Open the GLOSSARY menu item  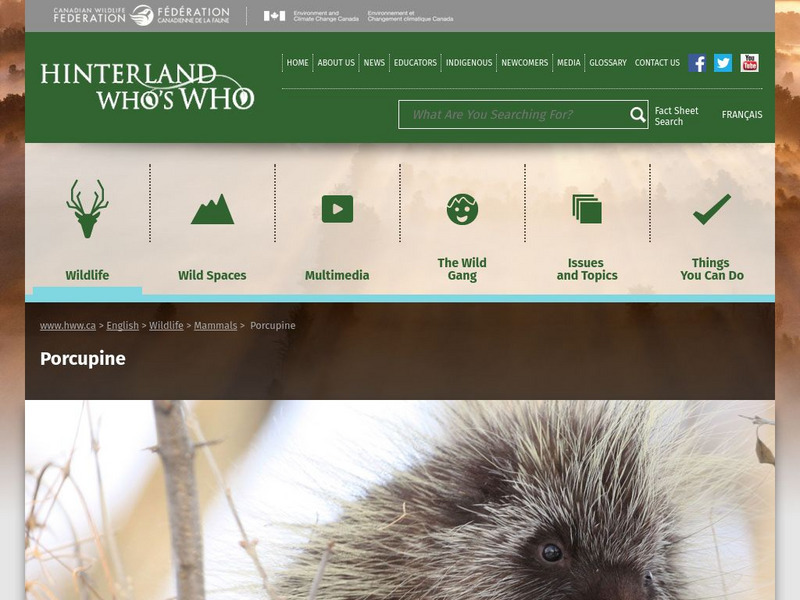606,62
